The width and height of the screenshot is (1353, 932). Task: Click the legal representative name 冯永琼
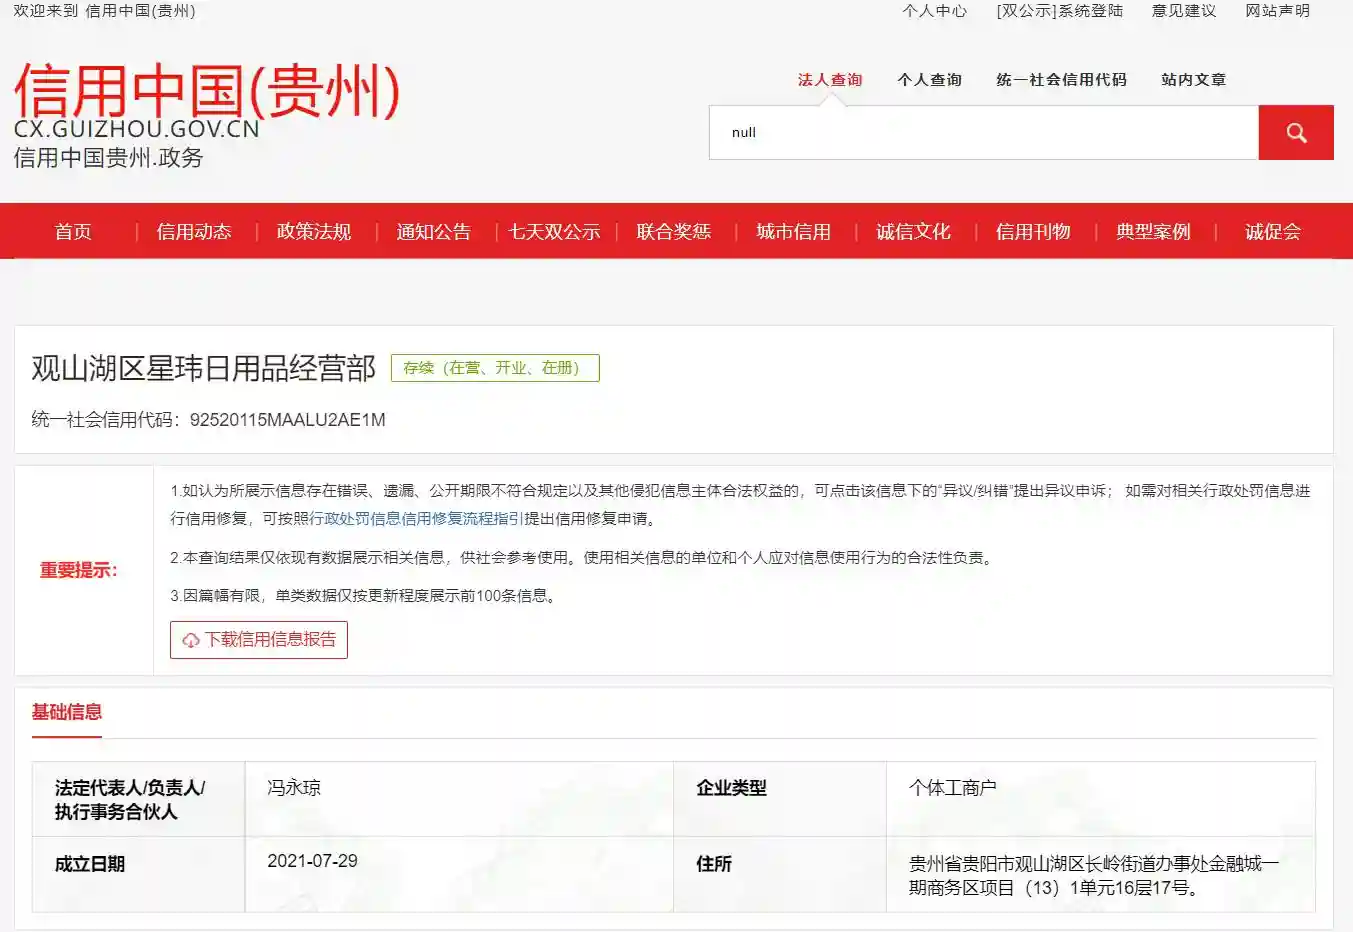(294, 788)
